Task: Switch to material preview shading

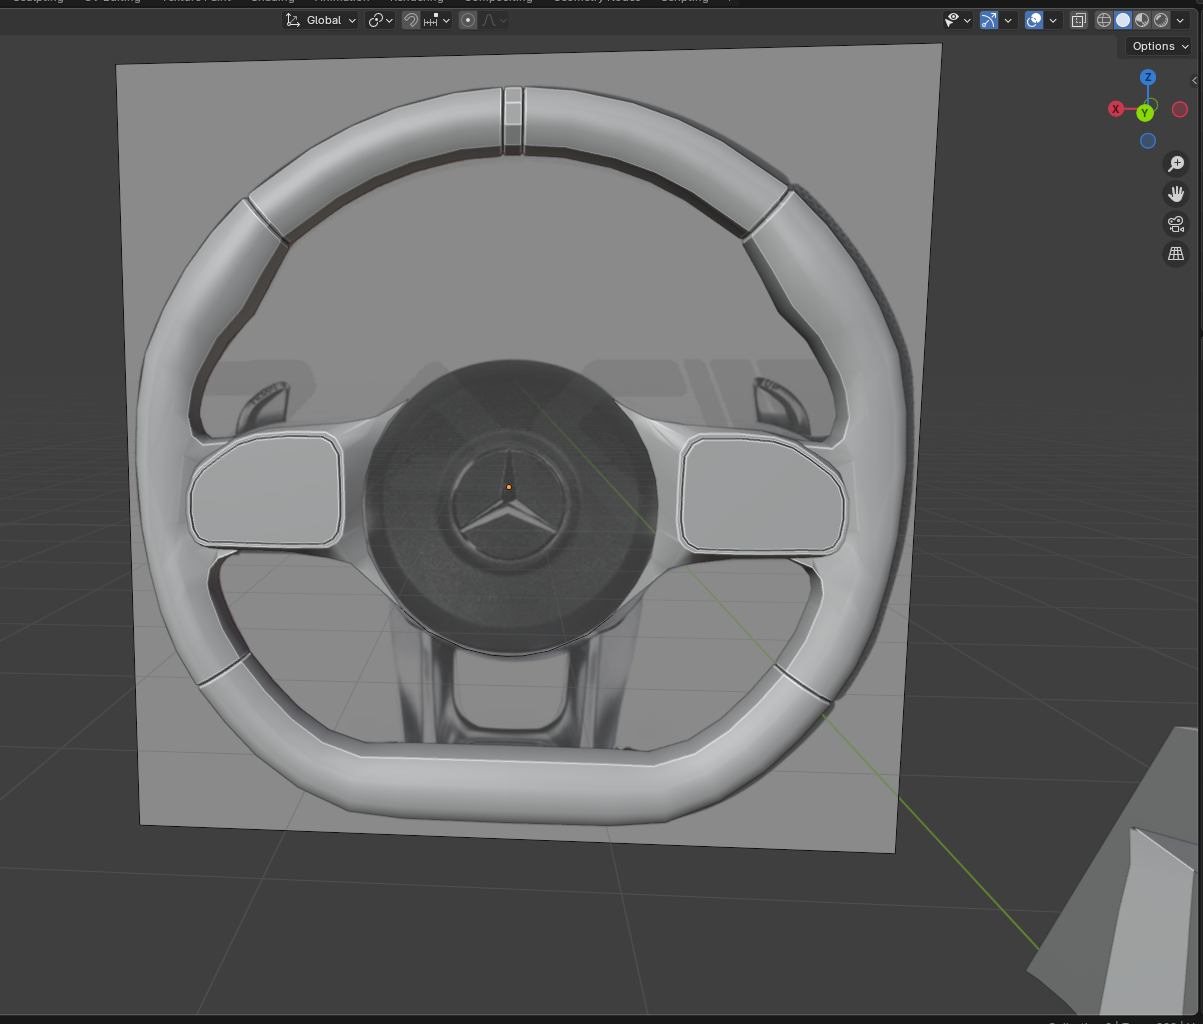Action: coord(1142,20)
